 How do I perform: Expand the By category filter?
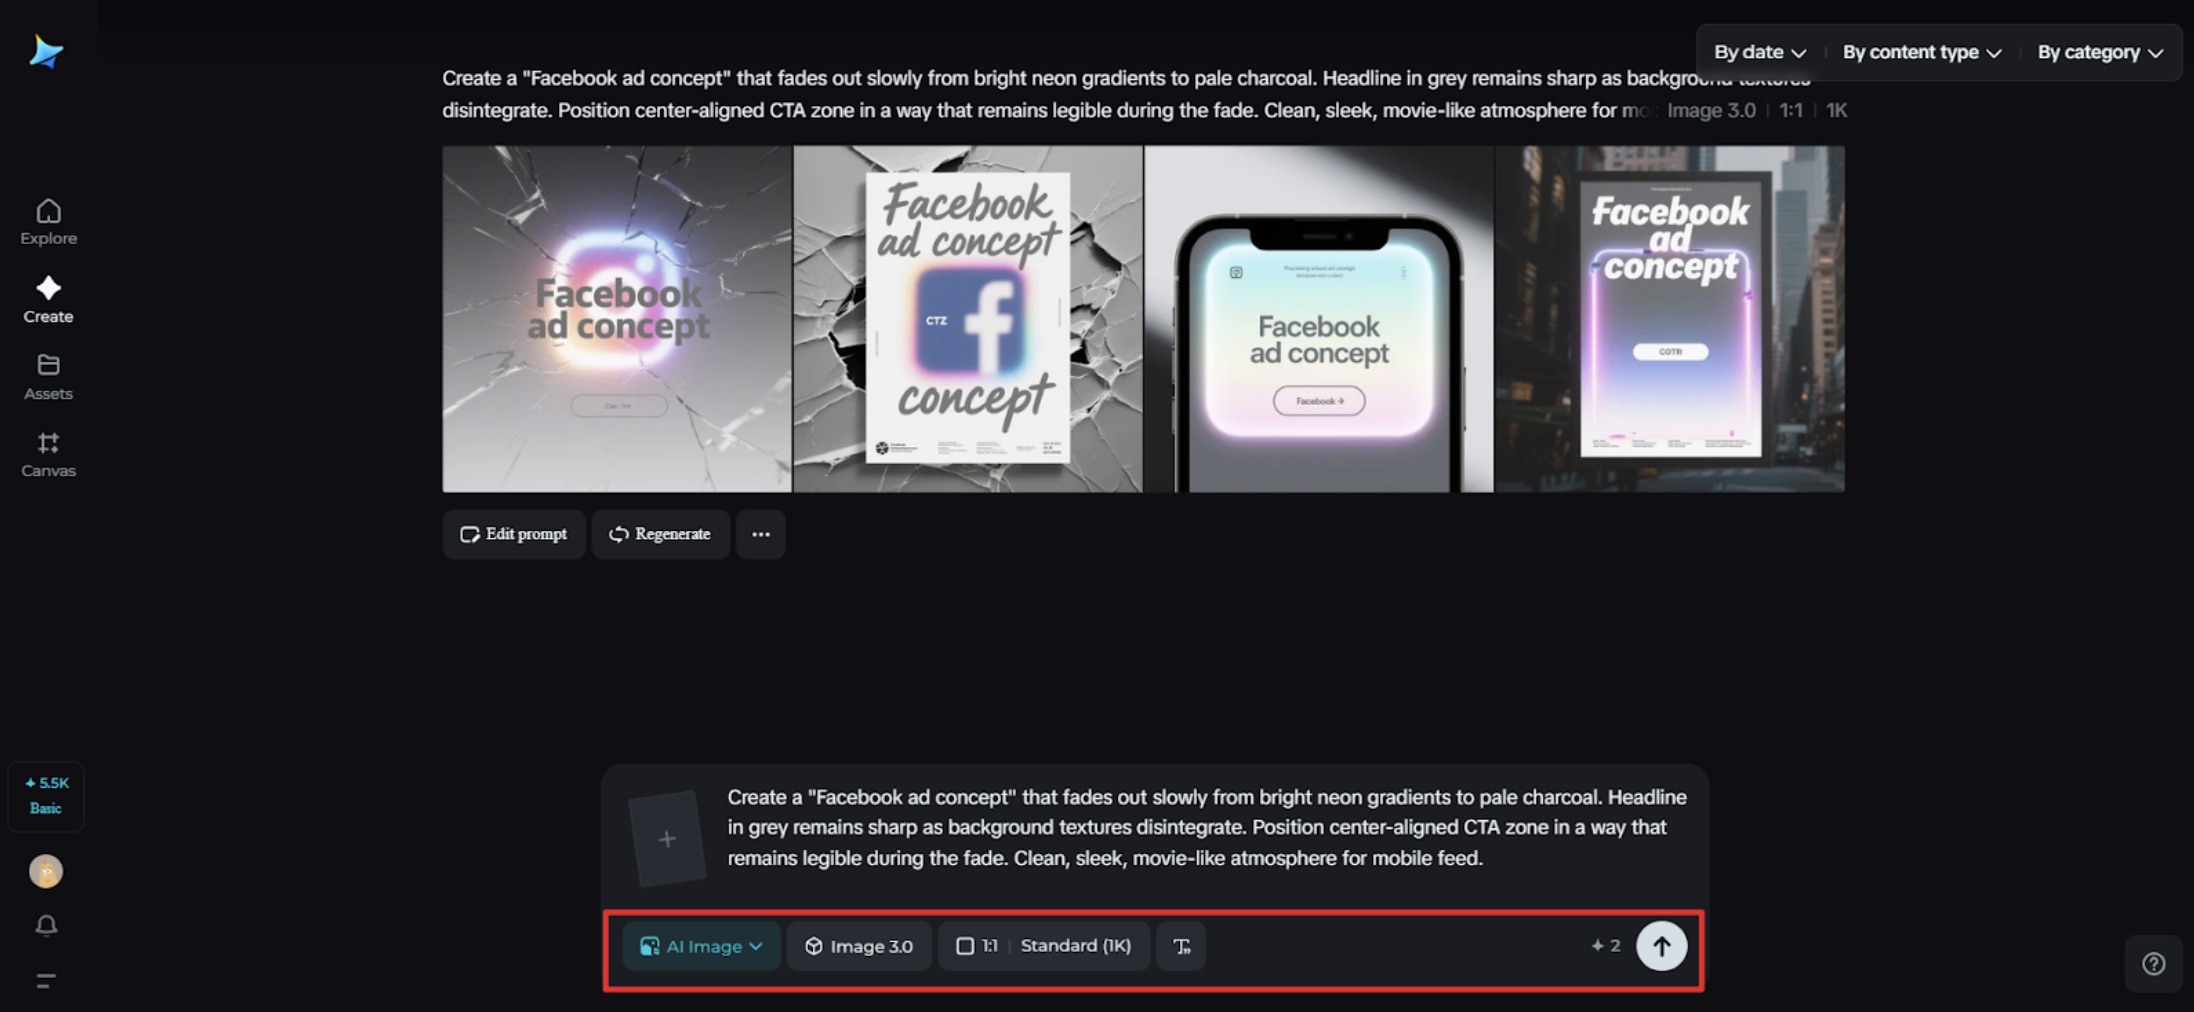click(2100, 52)
